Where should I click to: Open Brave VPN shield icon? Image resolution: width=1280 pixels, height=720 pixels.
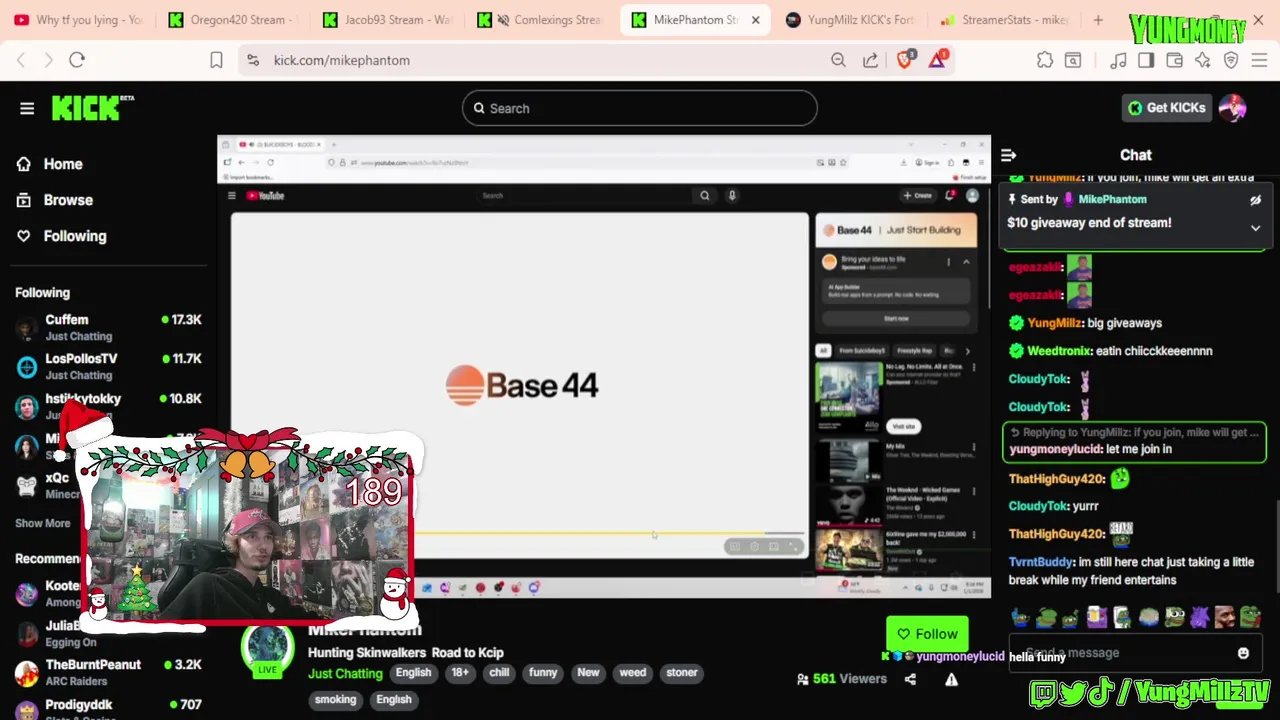[1231, 60]
